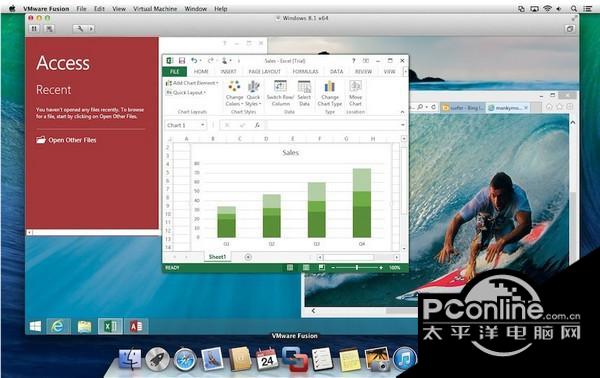Screen dimensions: 600x378
Task: Open Quick Styles gallery in Excel ribbon
Action: coord(253,93)
